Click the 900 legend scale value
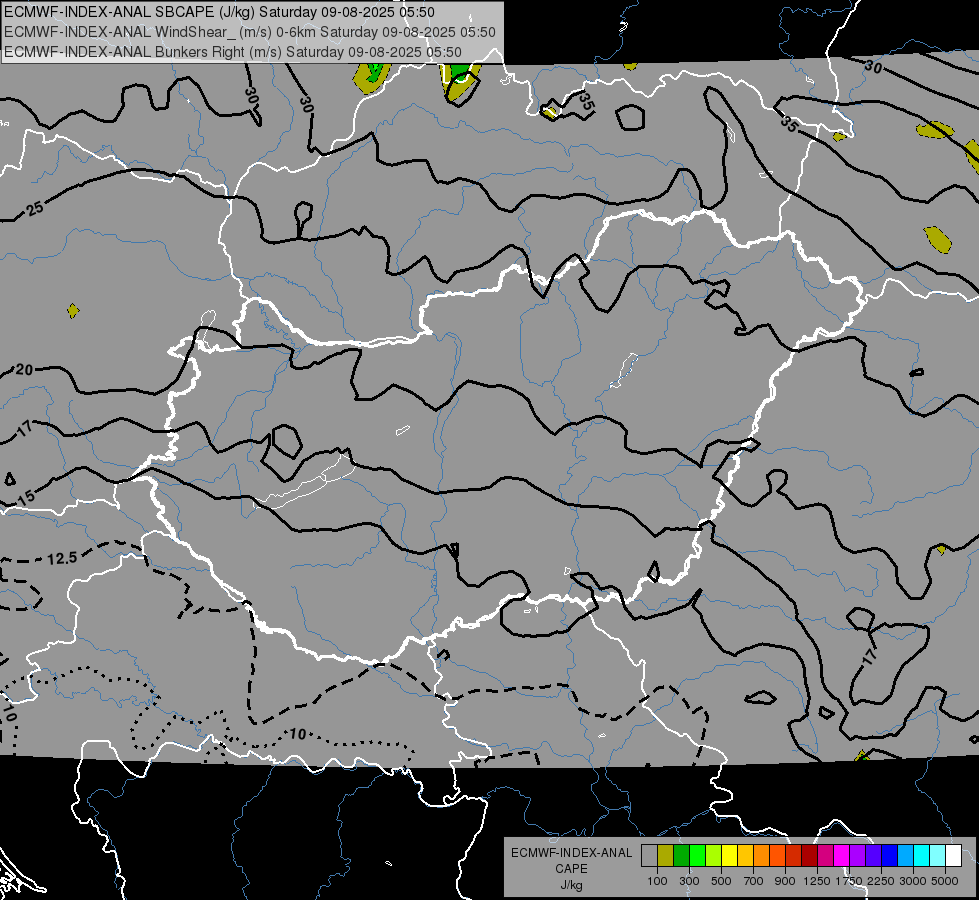 point(785,881)
